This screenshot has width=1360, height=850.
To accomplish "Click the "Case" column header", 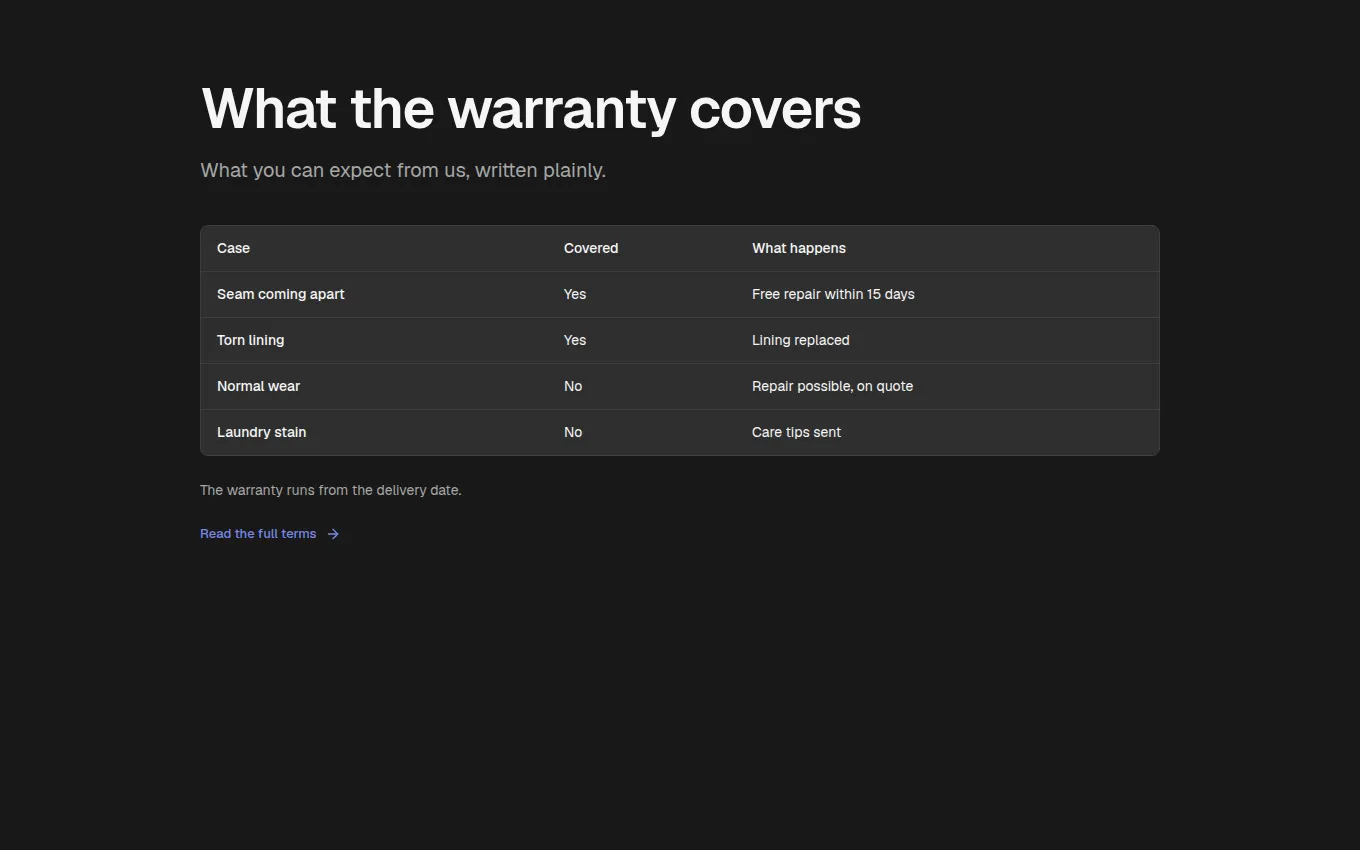I will [x=374, y=248].
